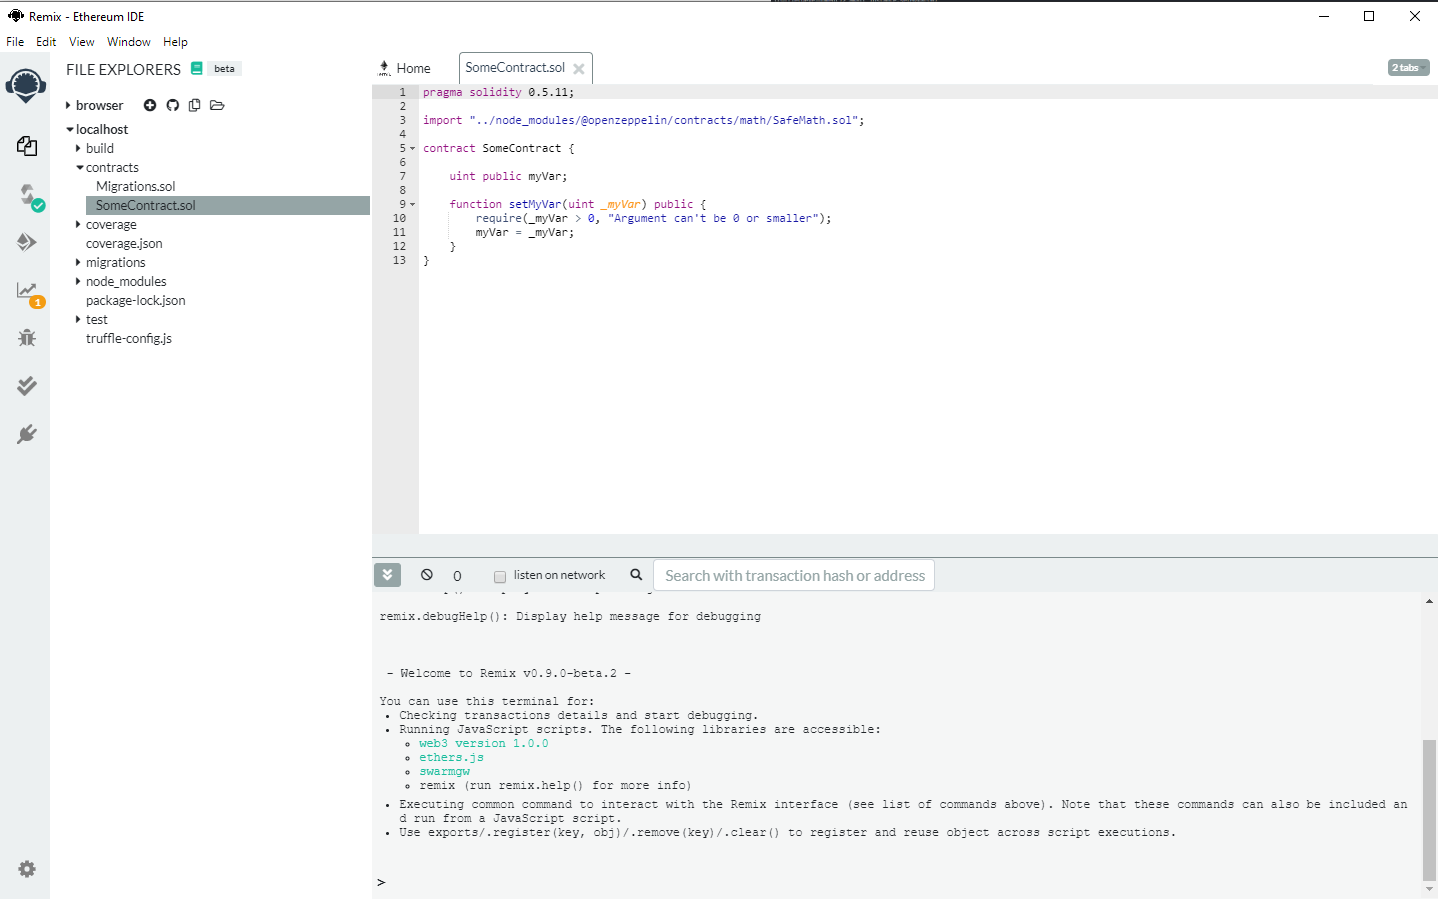Open truffle-config.js file
The width and height of the screenshot is (1438, 899).
pyautogui.click(x=129, y=338)
